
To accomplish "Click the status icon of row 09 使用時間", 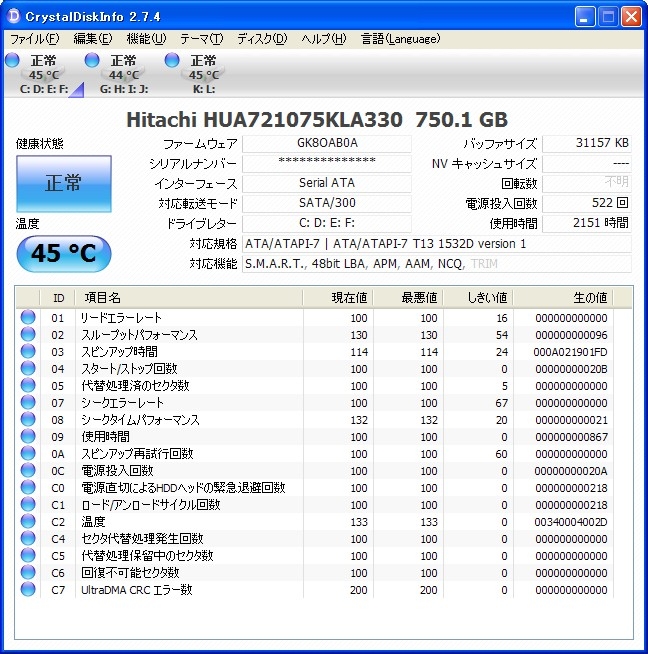I will 28,437.
